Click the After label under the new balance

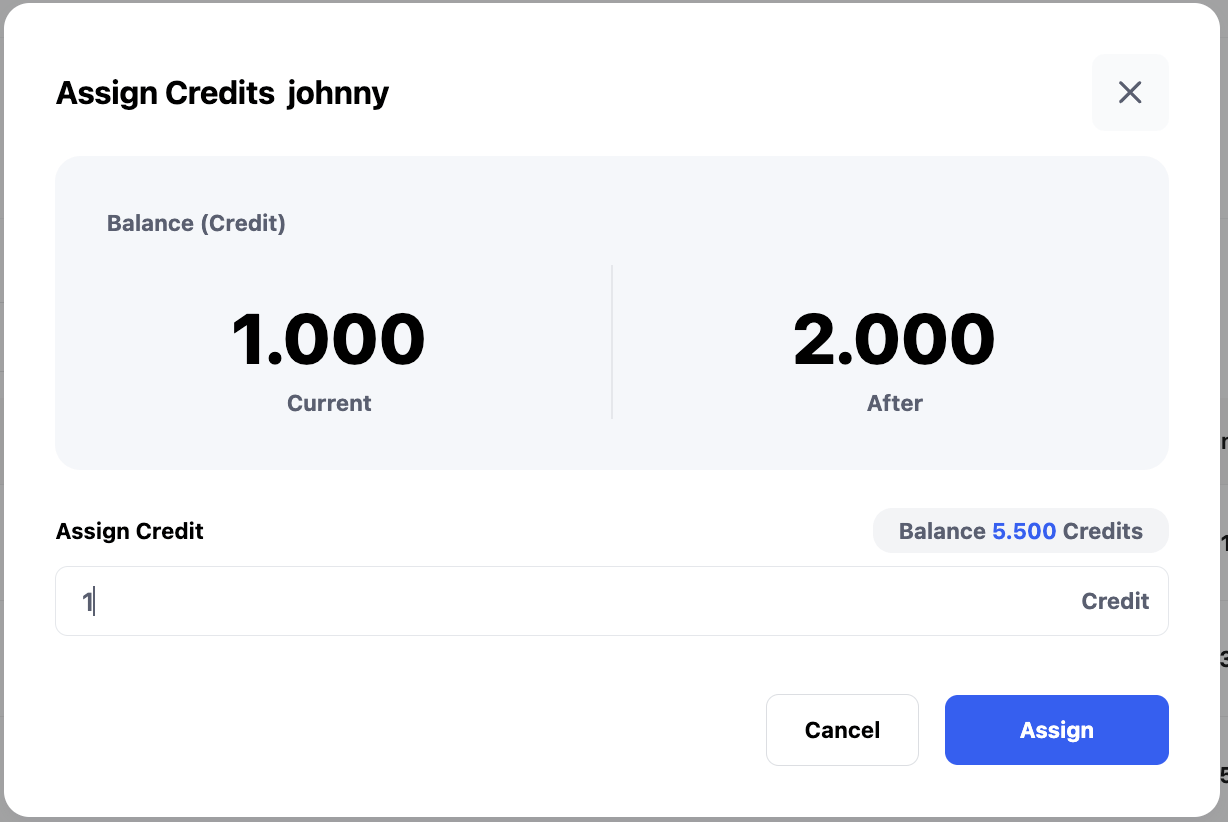tap(895, 403)
